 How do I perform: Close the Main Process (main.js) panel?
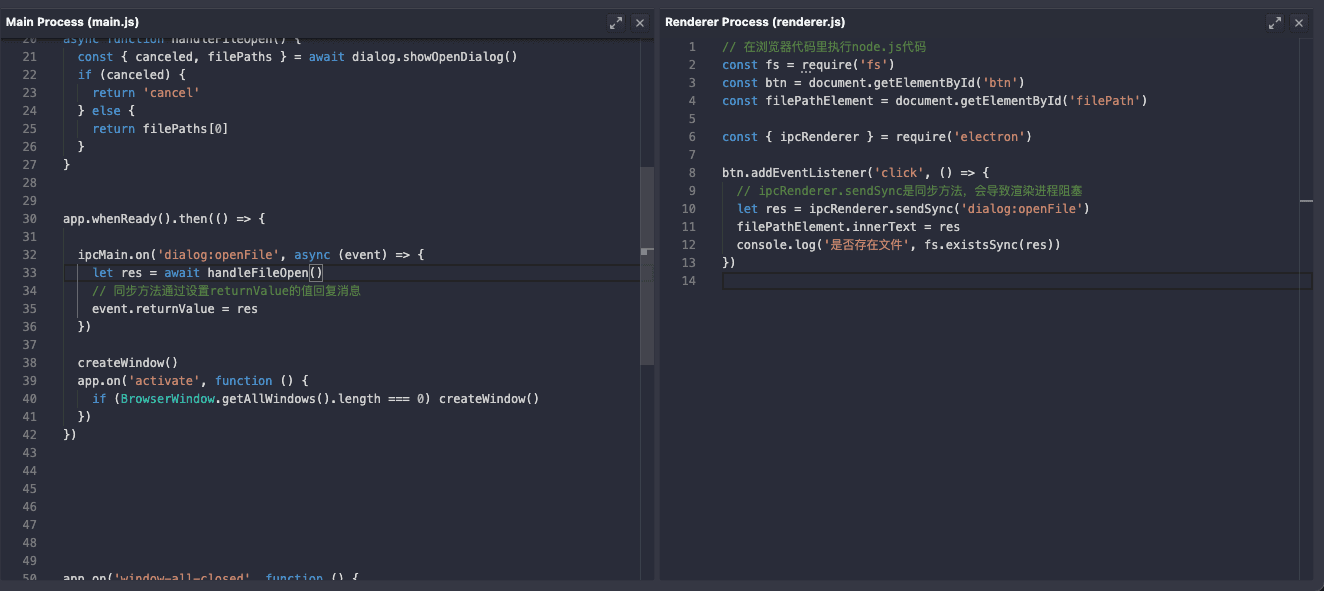click(x=640, y=22)
